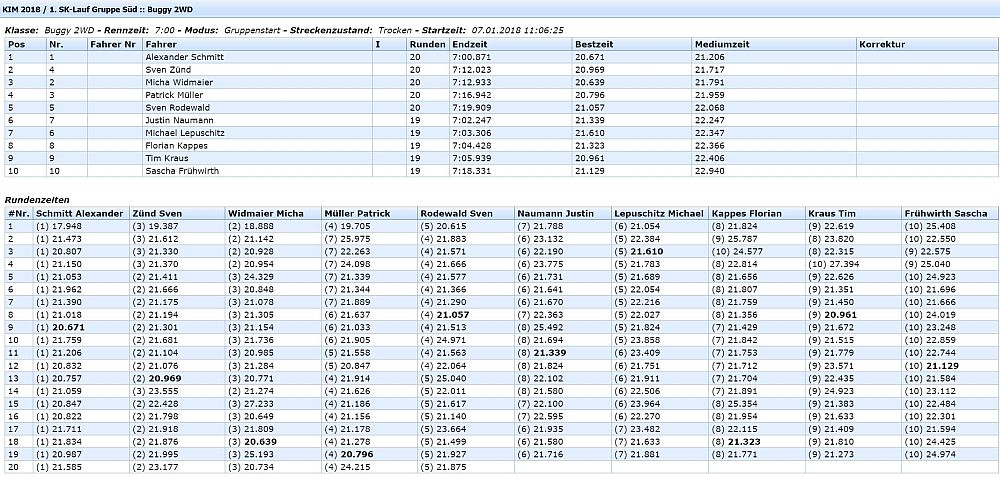Click the Fahrer Nr column header

tap(112, 45)
